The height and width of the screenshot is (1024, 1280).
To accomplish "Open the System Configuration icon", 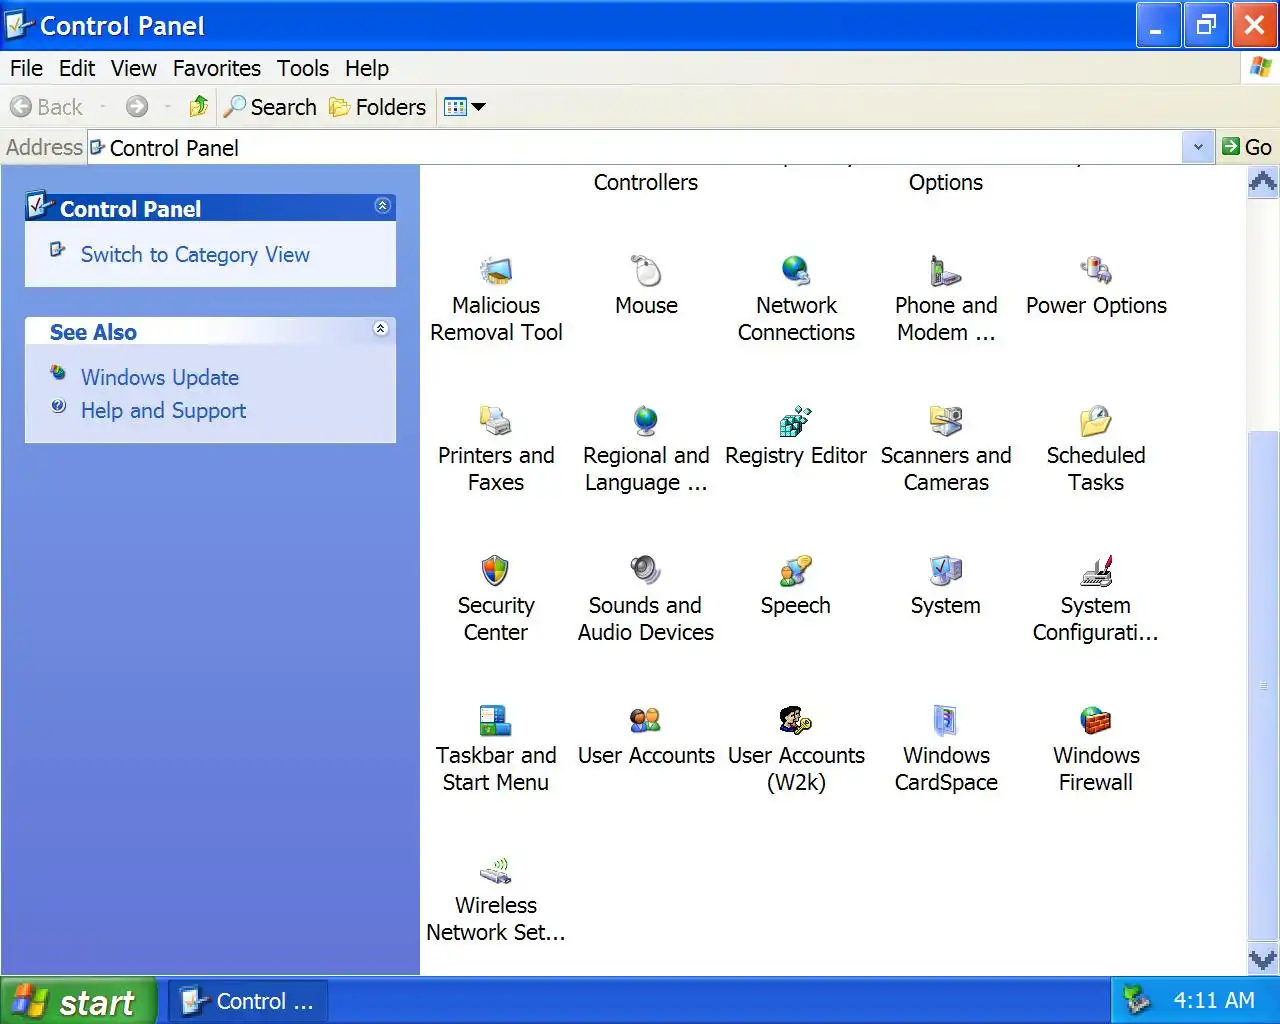I will click(1096, 571).
